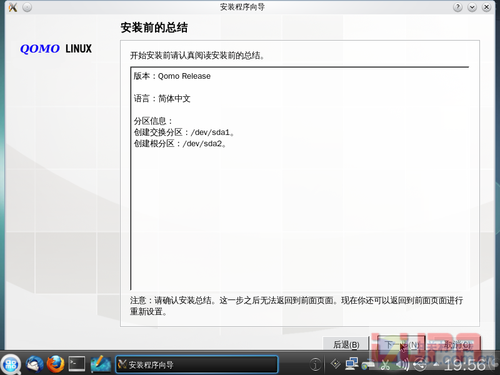Open the Klipper scissors tray icon
This screenshot has height=375, width=500.
[386, 365]
